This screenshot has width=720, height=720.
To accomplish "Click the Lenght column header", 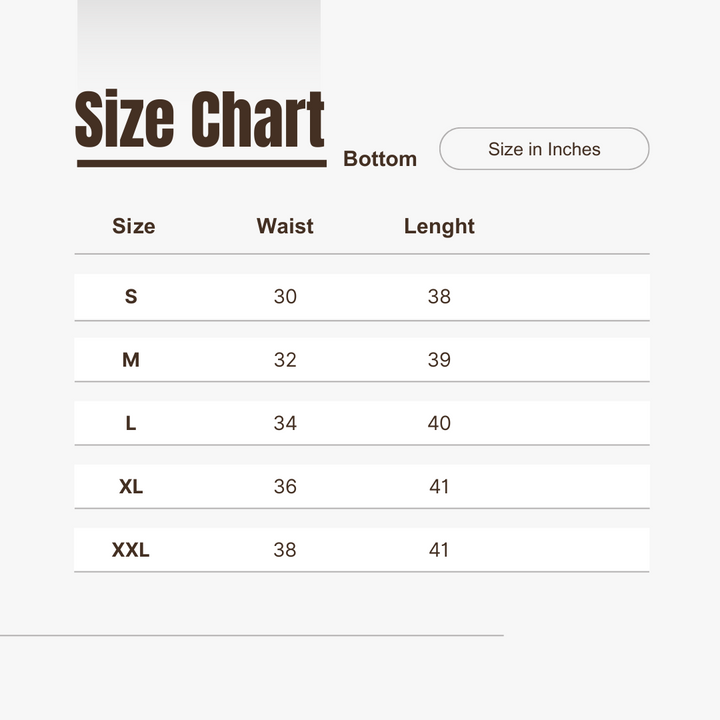I will [x=439, y=227].
